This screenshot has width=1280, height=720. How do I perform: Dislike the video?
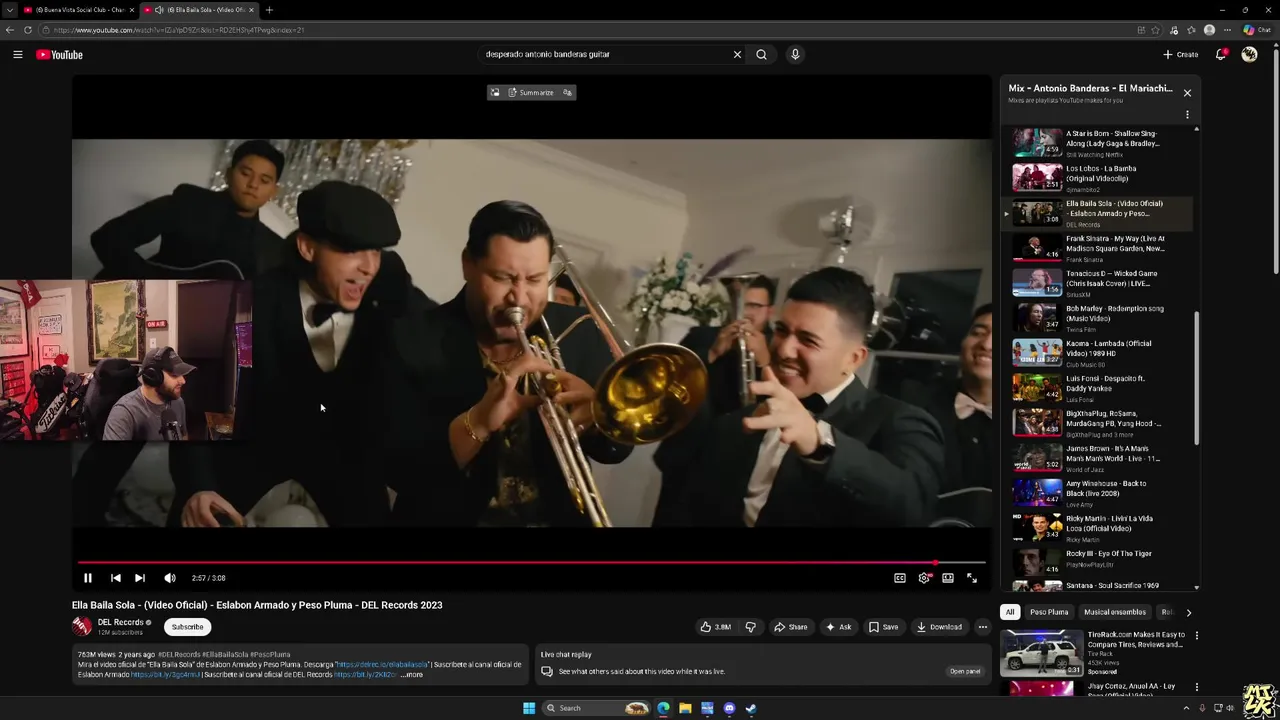coord(750,627)
